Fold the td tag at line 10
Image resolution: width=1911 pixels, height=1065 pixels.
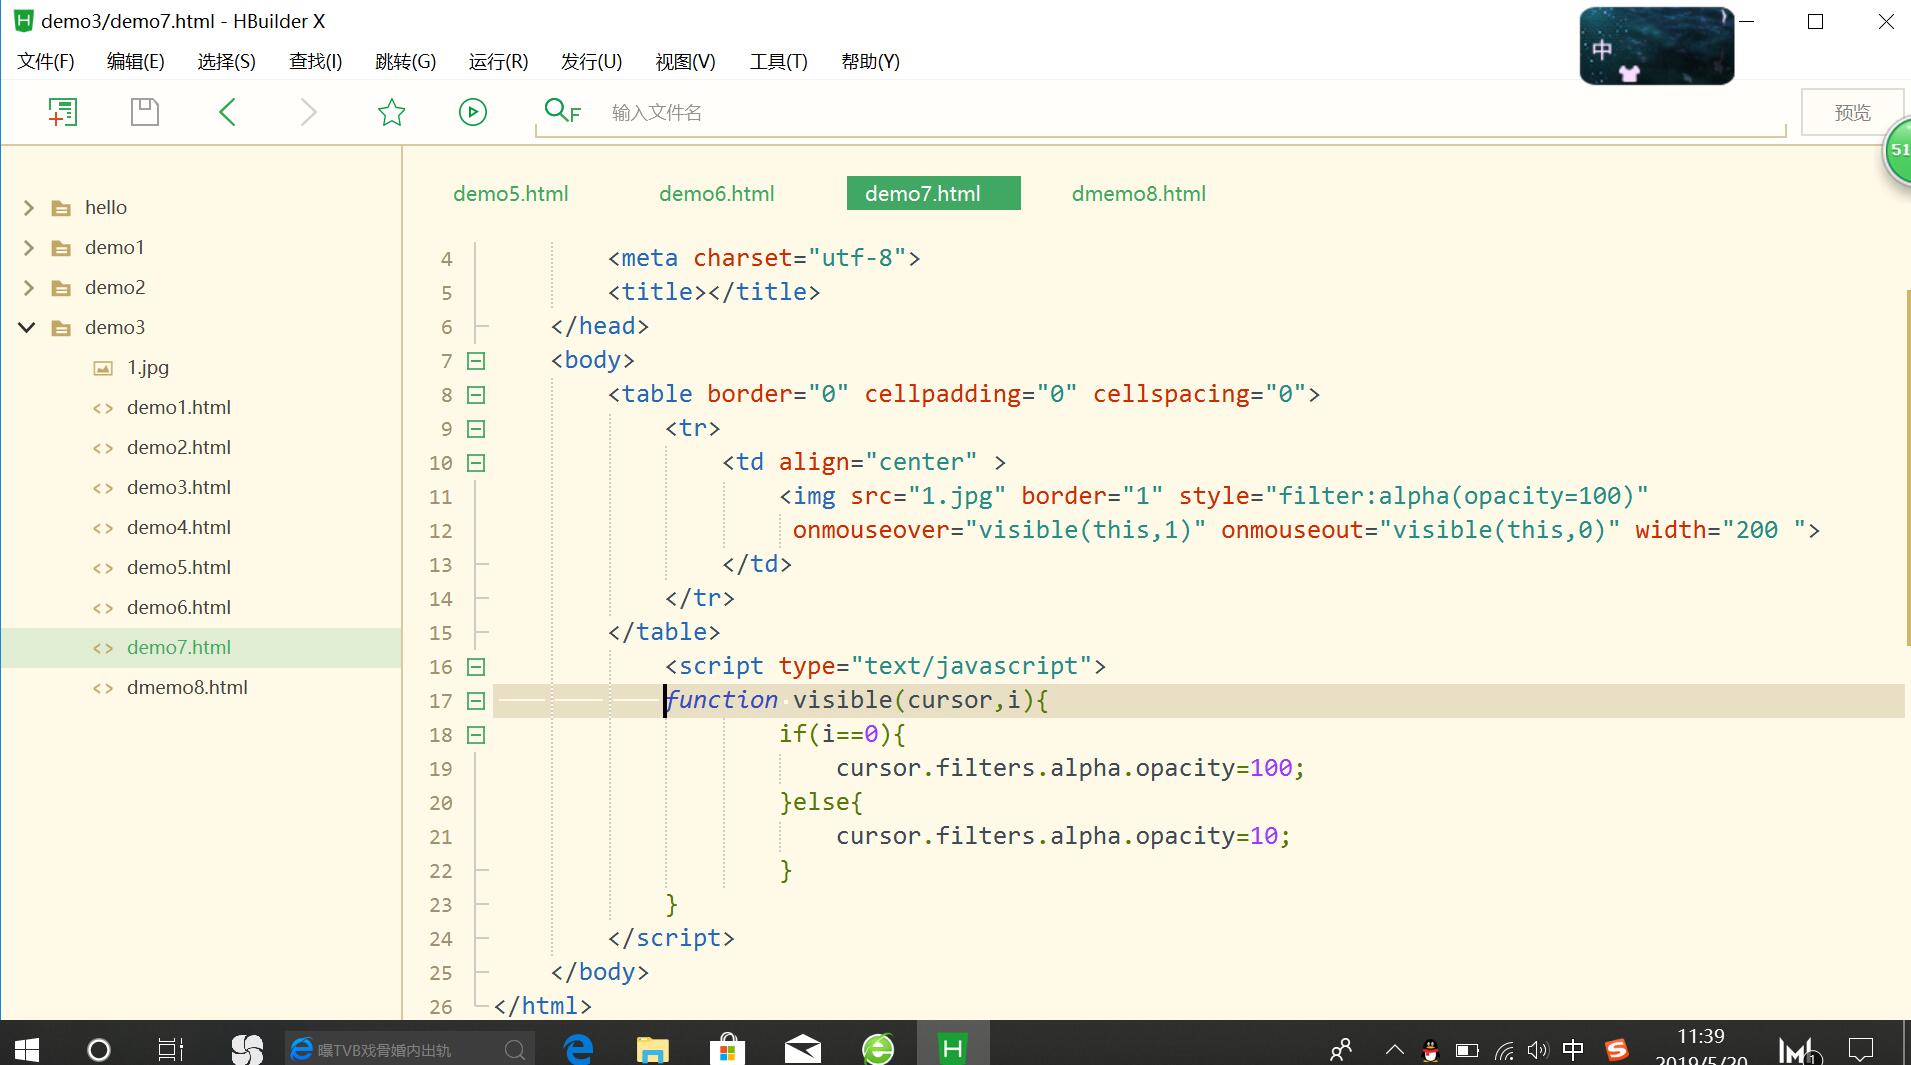pyautogui.click(x=476, y=463)
